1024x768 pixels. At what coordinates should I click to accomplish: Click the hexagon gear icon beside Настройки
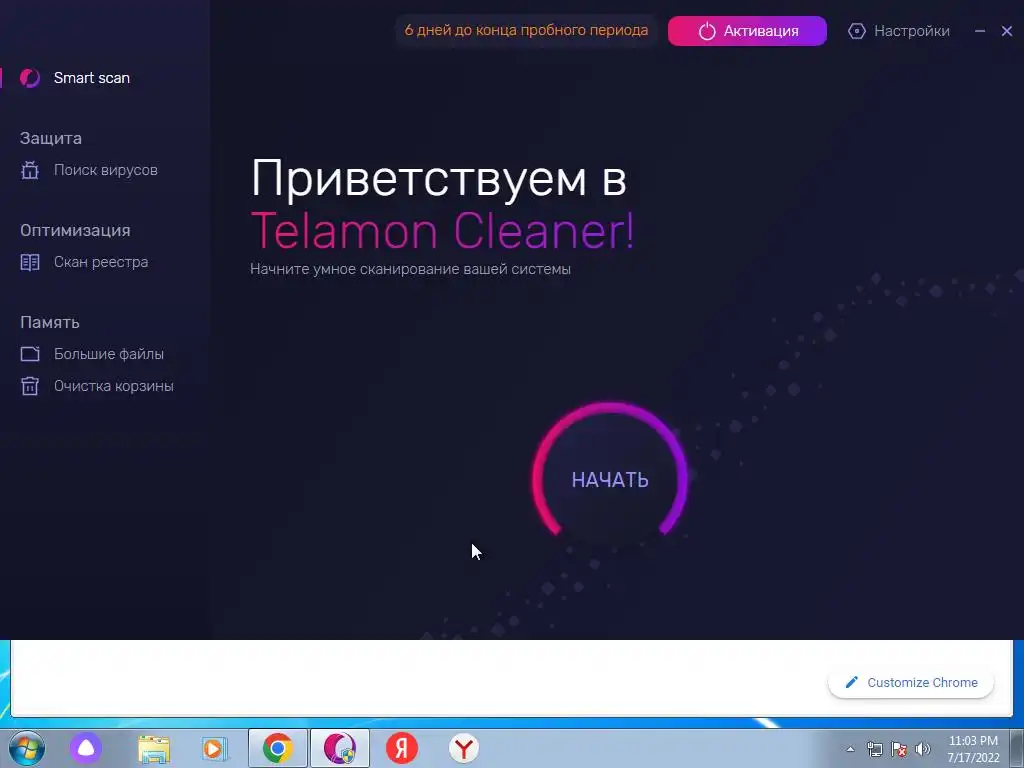pos(857,31)
